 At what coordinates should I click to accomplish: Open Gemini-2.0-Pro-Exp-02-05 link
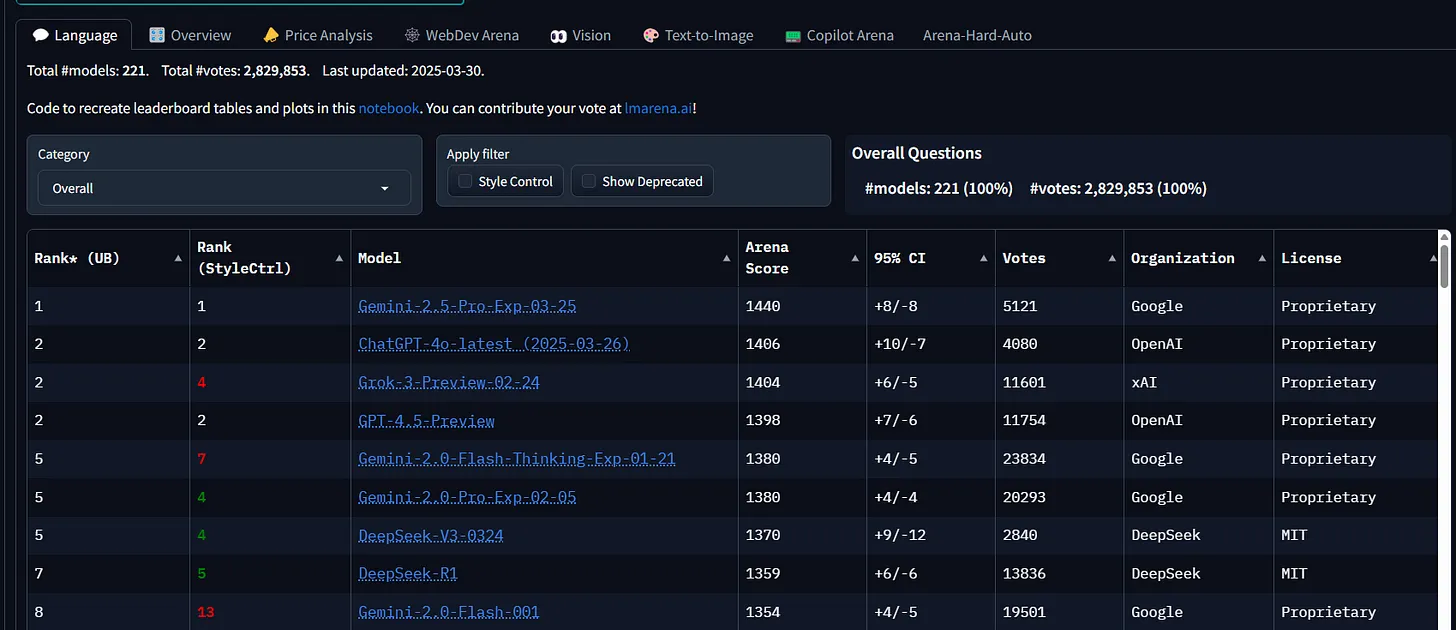pyautogui.click(x=467, y=497)
